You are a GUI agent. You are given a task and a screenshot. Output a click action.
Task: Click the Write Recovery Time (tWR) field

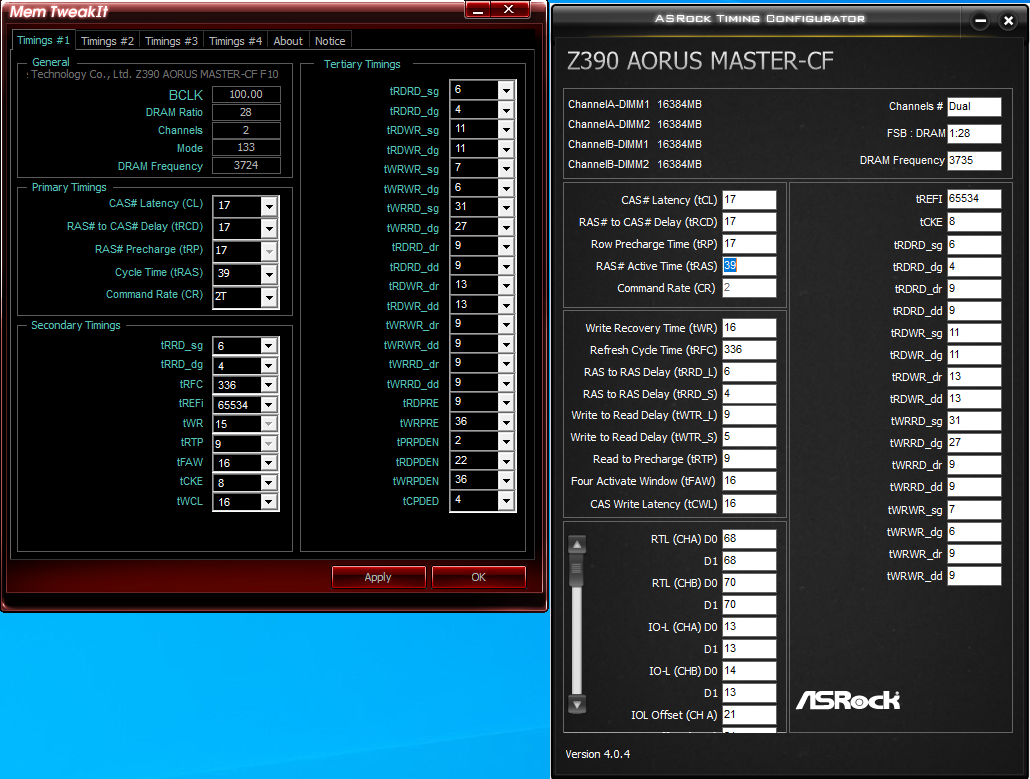coord(750,327)
